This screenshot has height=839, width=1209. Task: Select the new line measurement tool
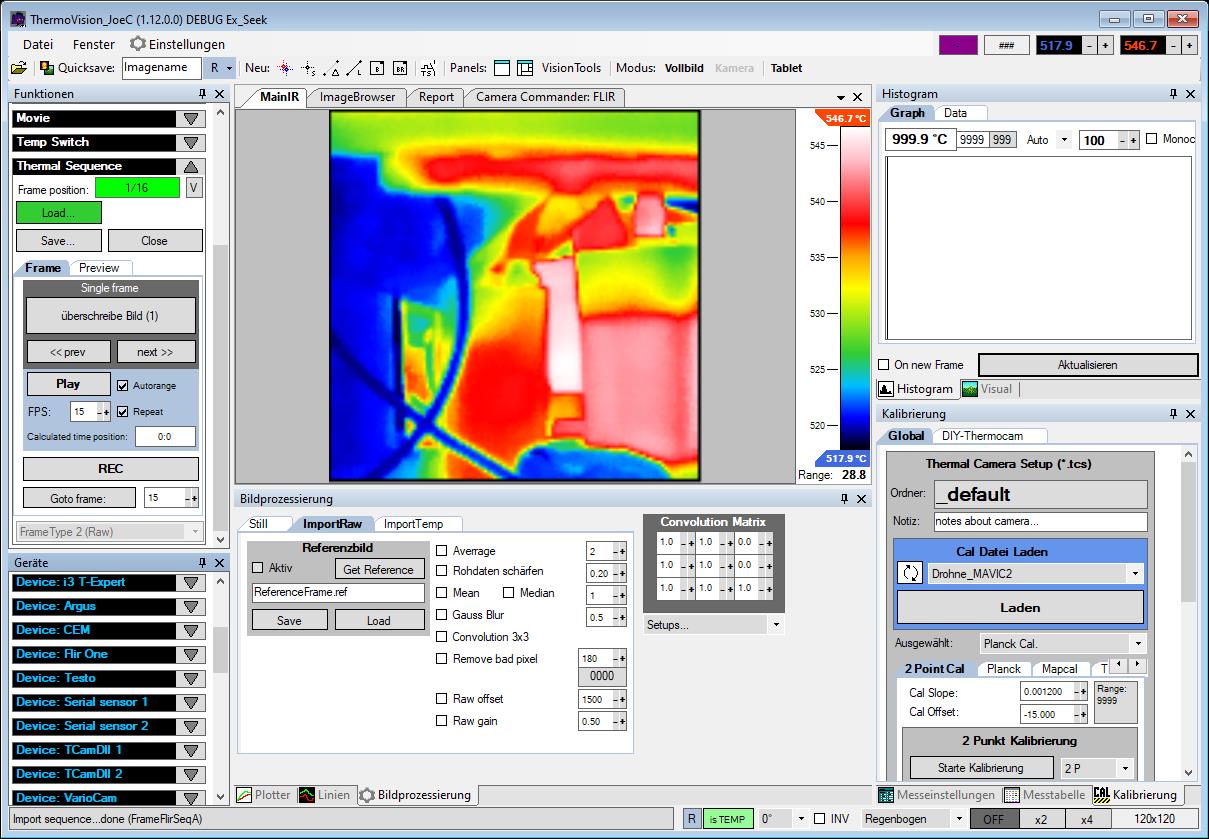coord(355,68)
